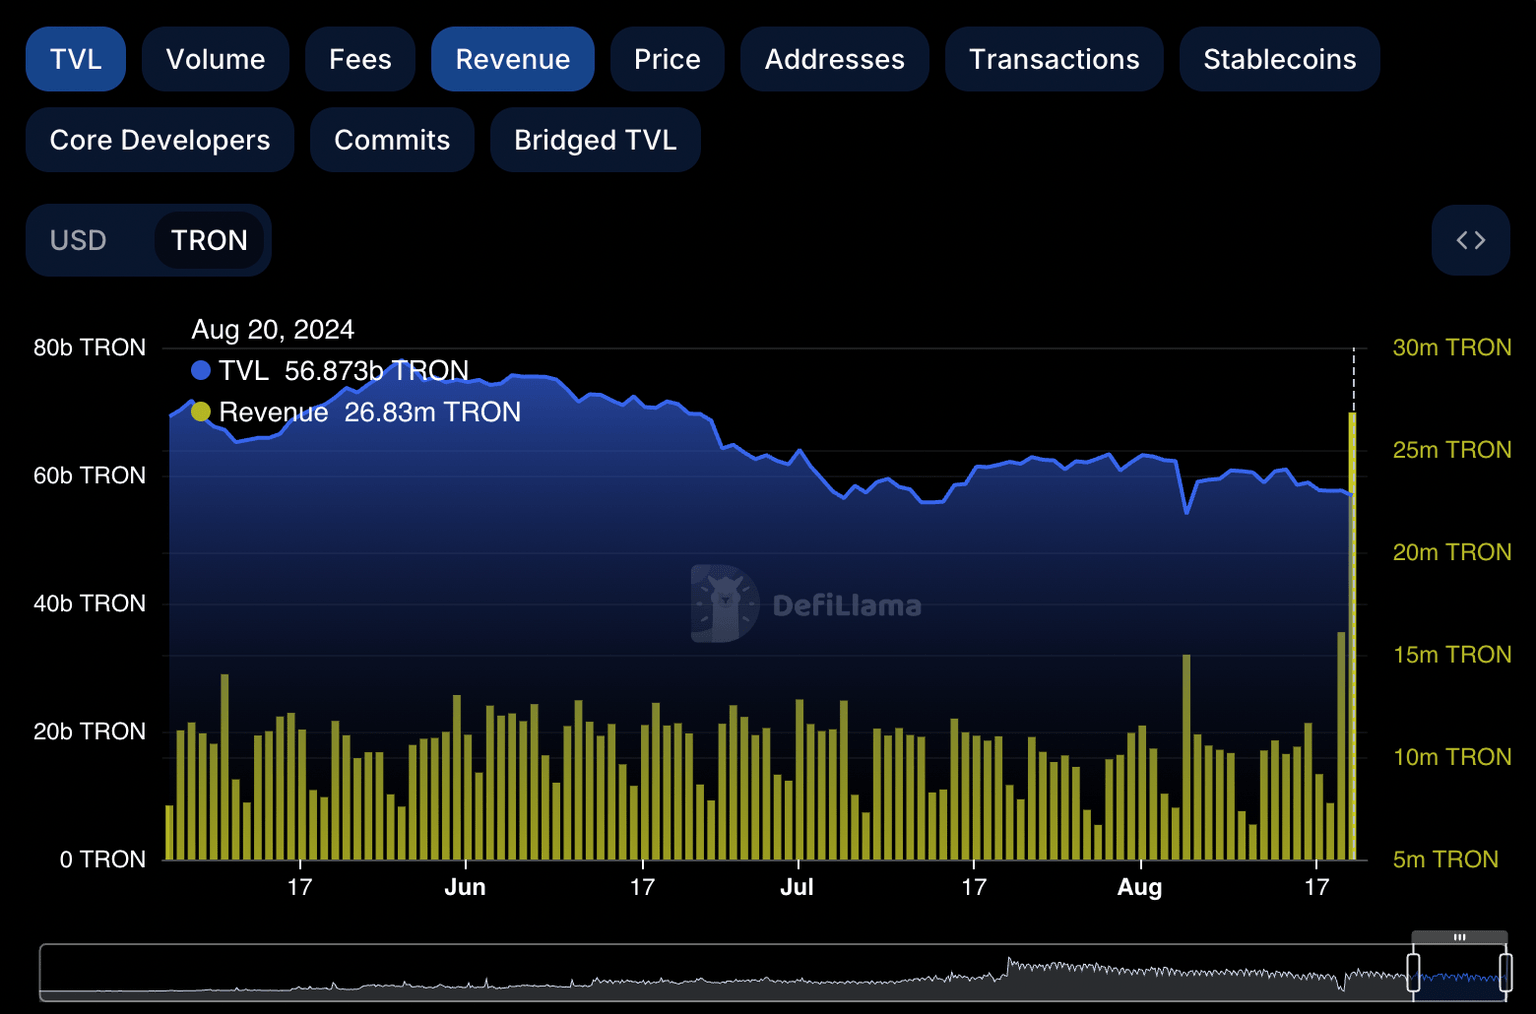The image size is (1536, 1014).
Task: Click the Aug 20, 2024 tooltip date
Action: coord(272,329)
